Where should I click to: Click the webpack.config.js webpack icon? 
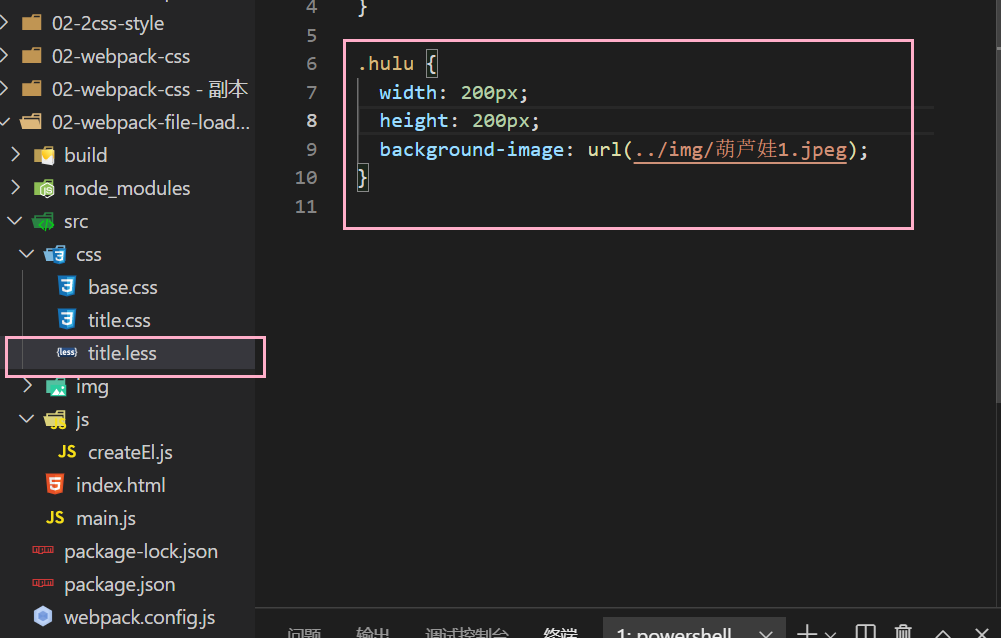(43, 616)
